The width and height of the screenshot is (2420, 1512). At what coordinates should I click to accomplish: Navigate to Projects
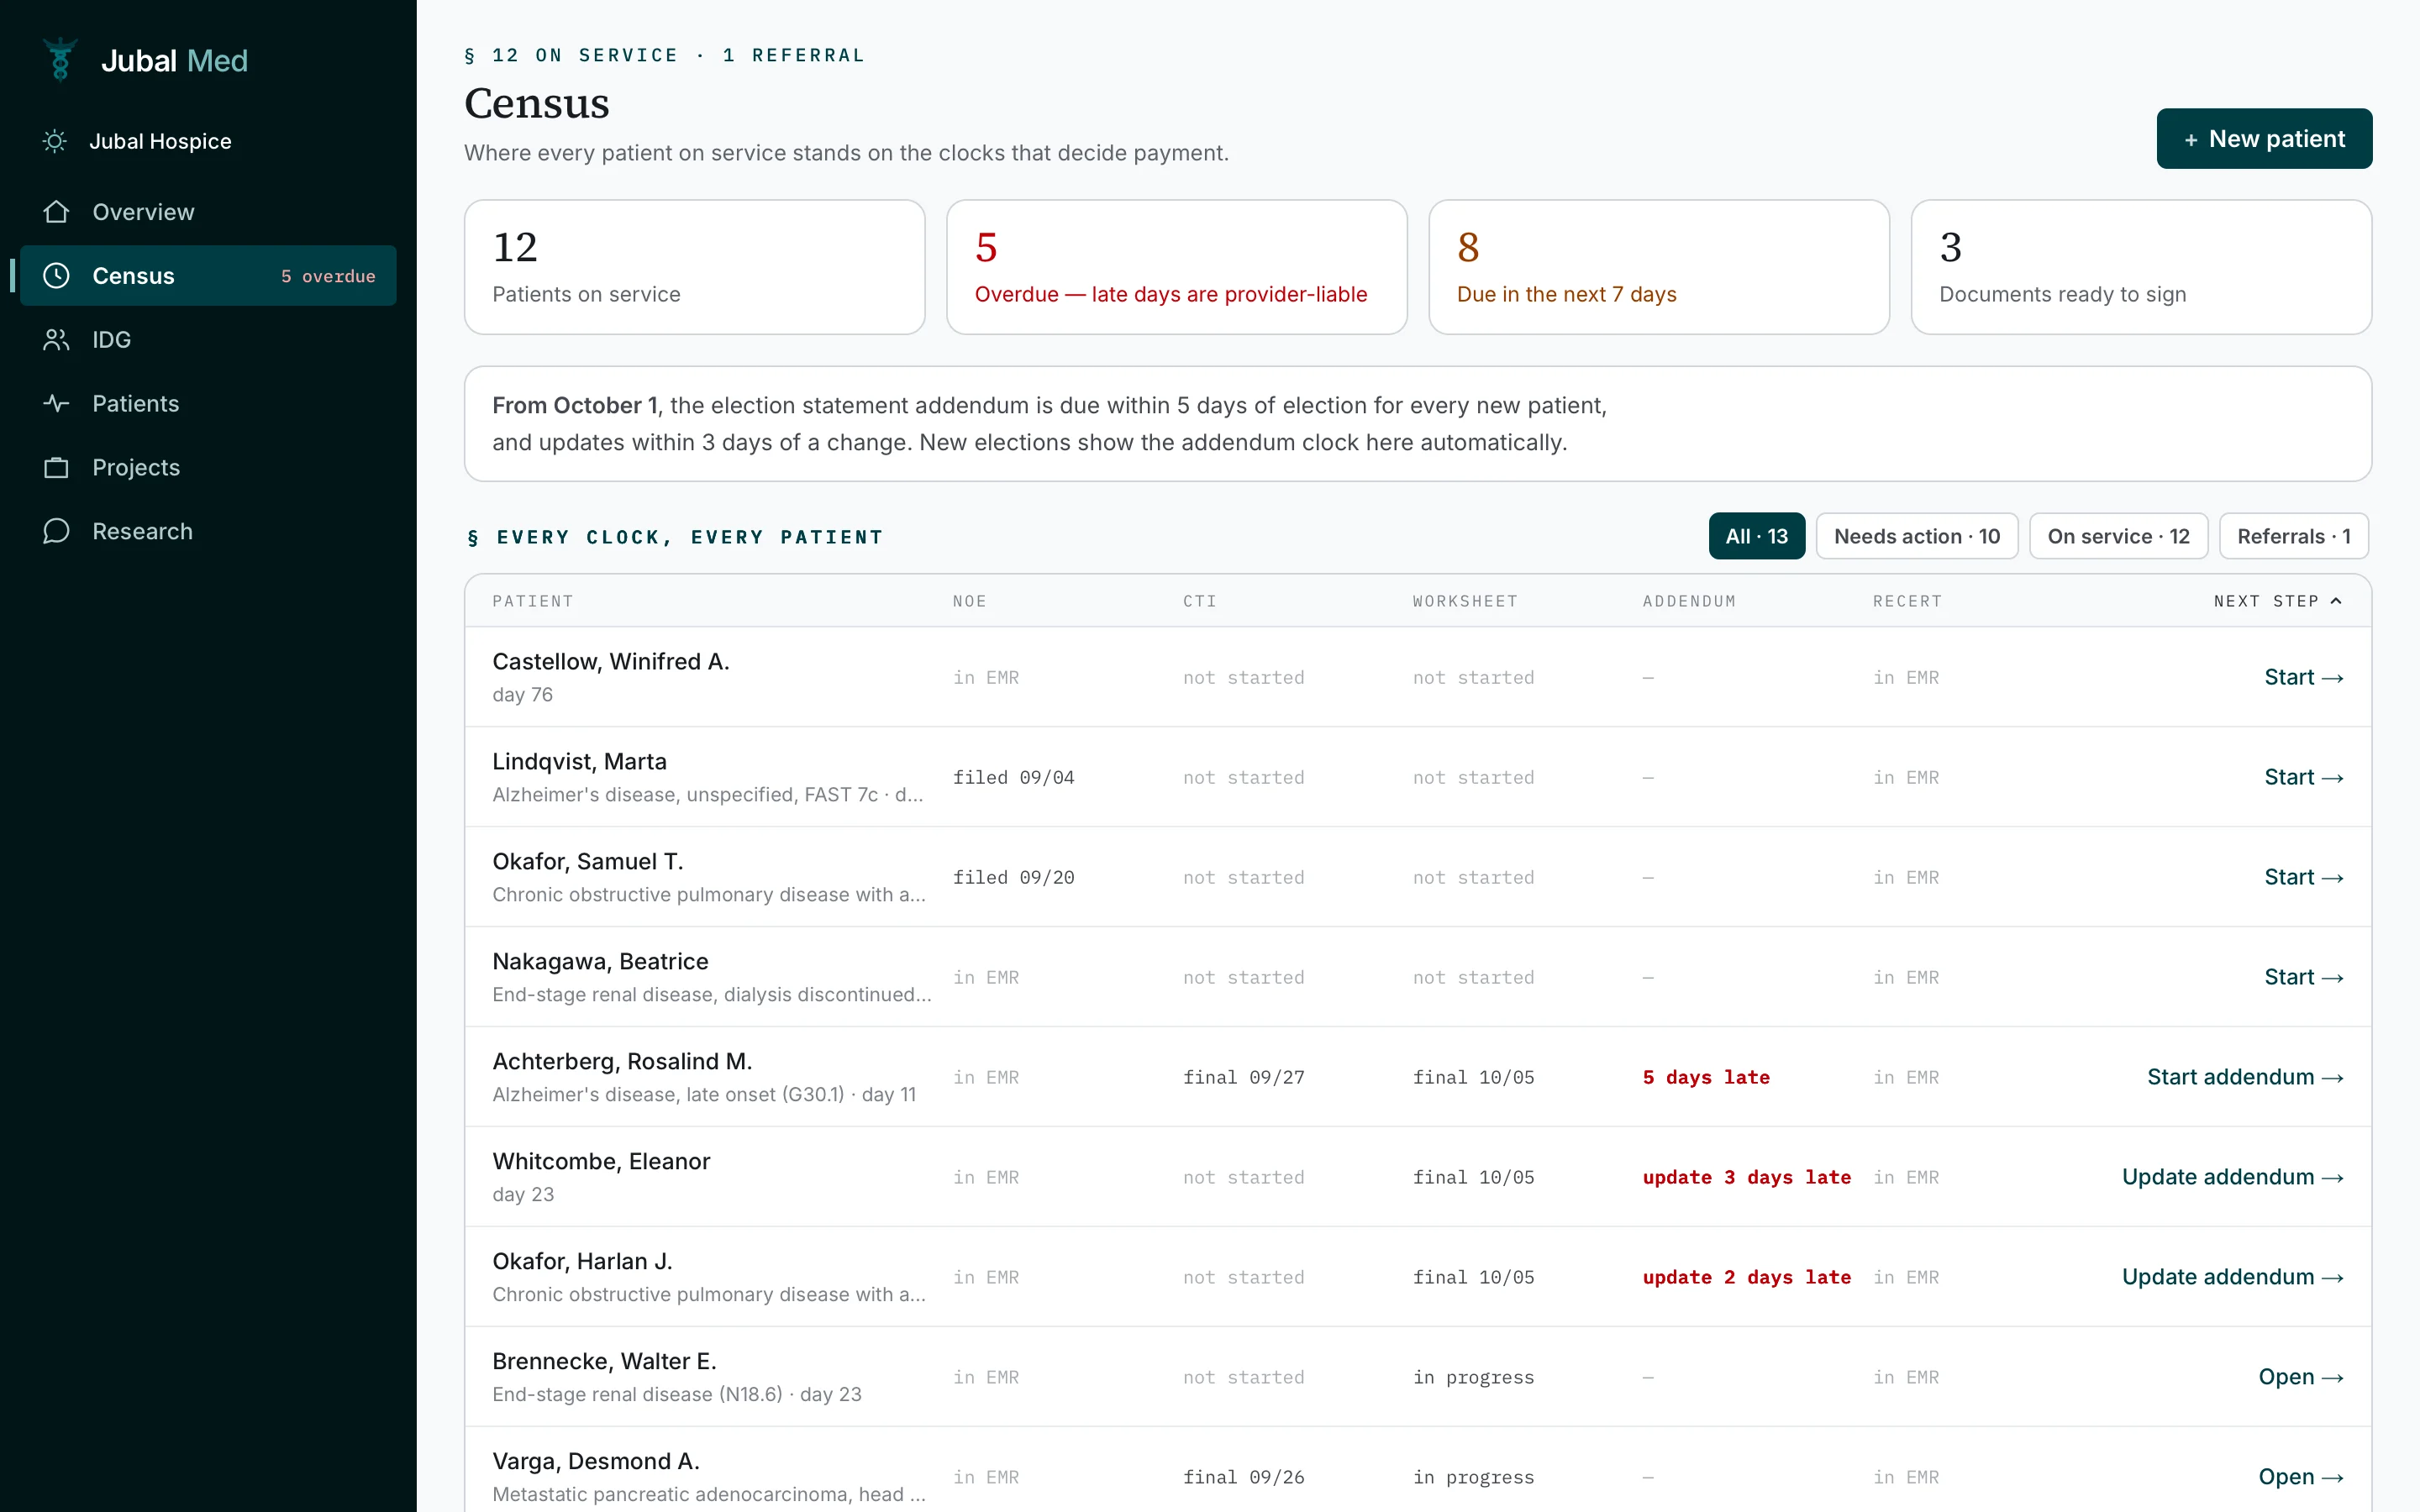click(208, 468)
